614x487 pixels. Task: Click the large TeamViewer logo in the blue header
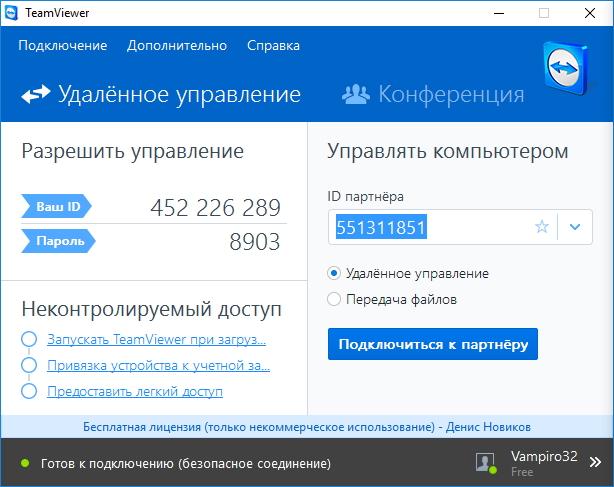pyautogui.click(x=566, y=69)
